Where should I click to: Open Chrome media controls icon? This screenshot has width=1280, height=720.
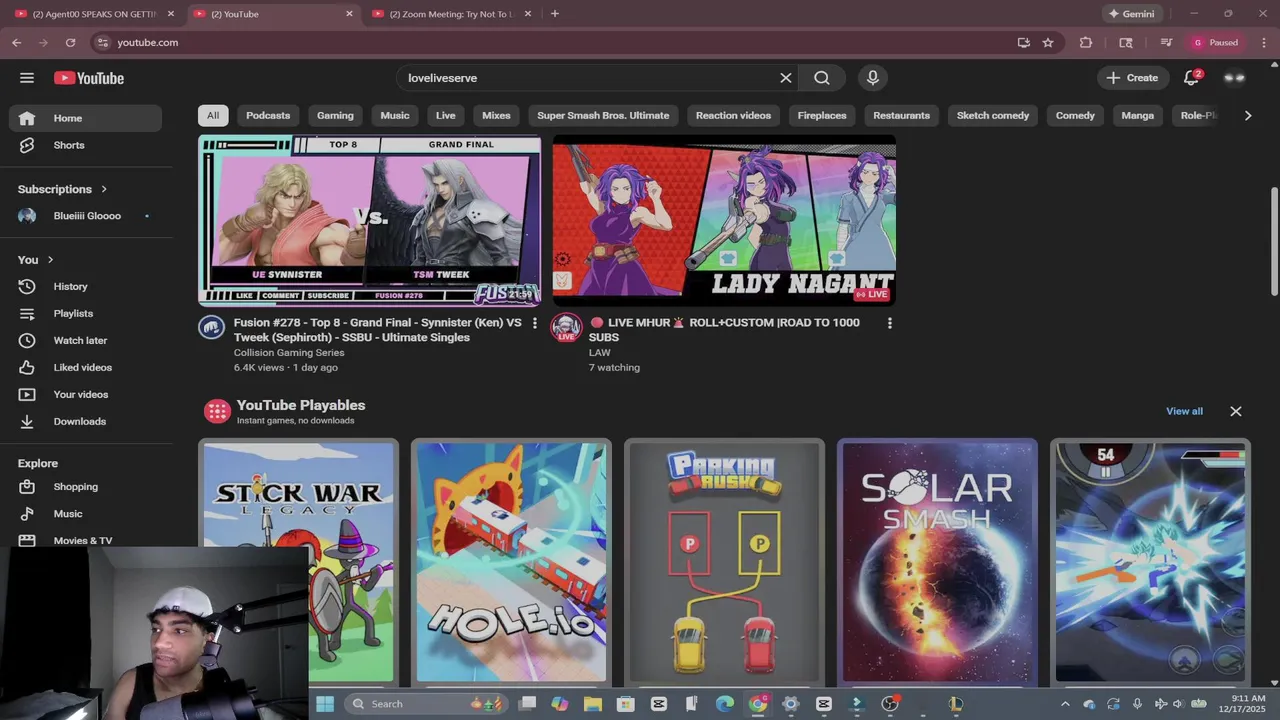pyautogui.click(x=1166, y=43)
